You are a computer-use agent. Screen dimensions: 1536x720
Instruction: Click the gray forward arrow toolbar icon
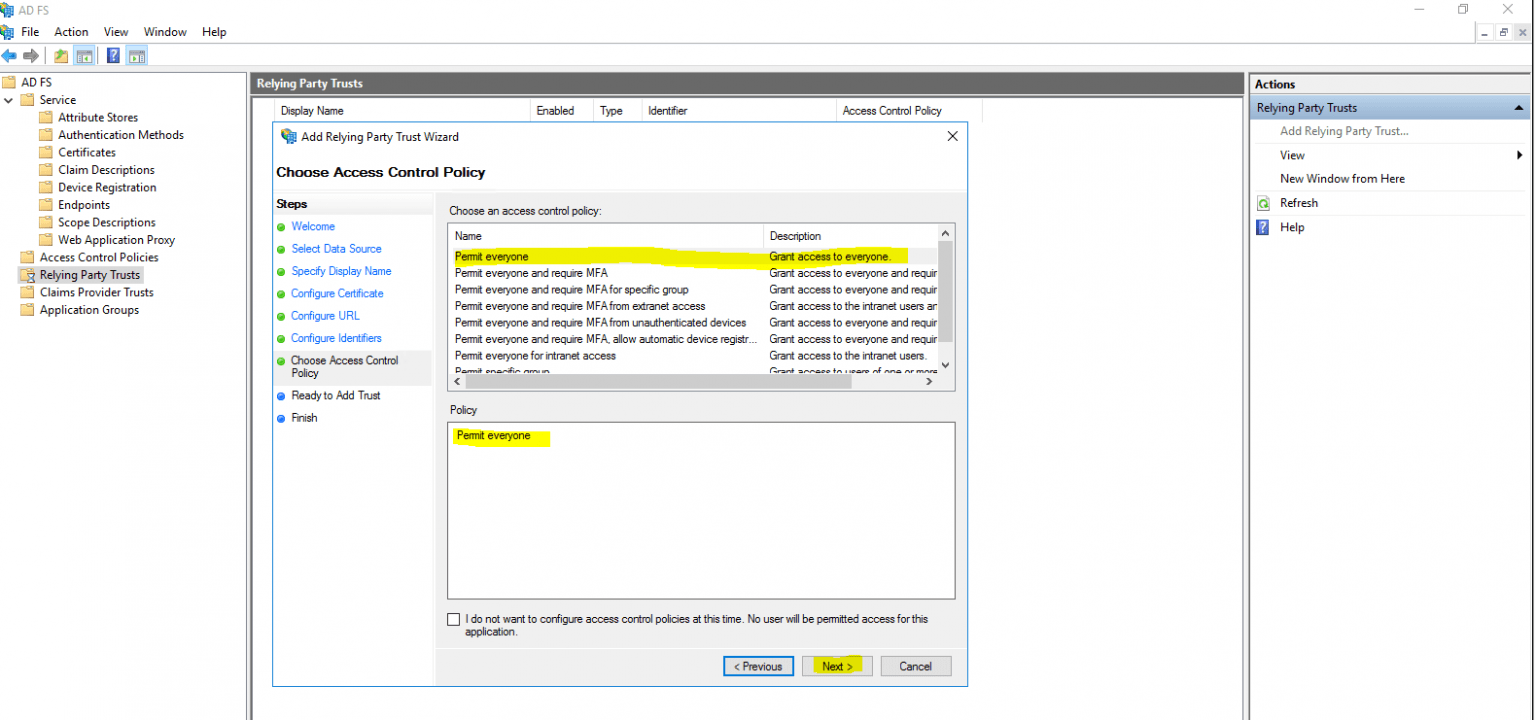pyautogui.click(x=30, y=55)
